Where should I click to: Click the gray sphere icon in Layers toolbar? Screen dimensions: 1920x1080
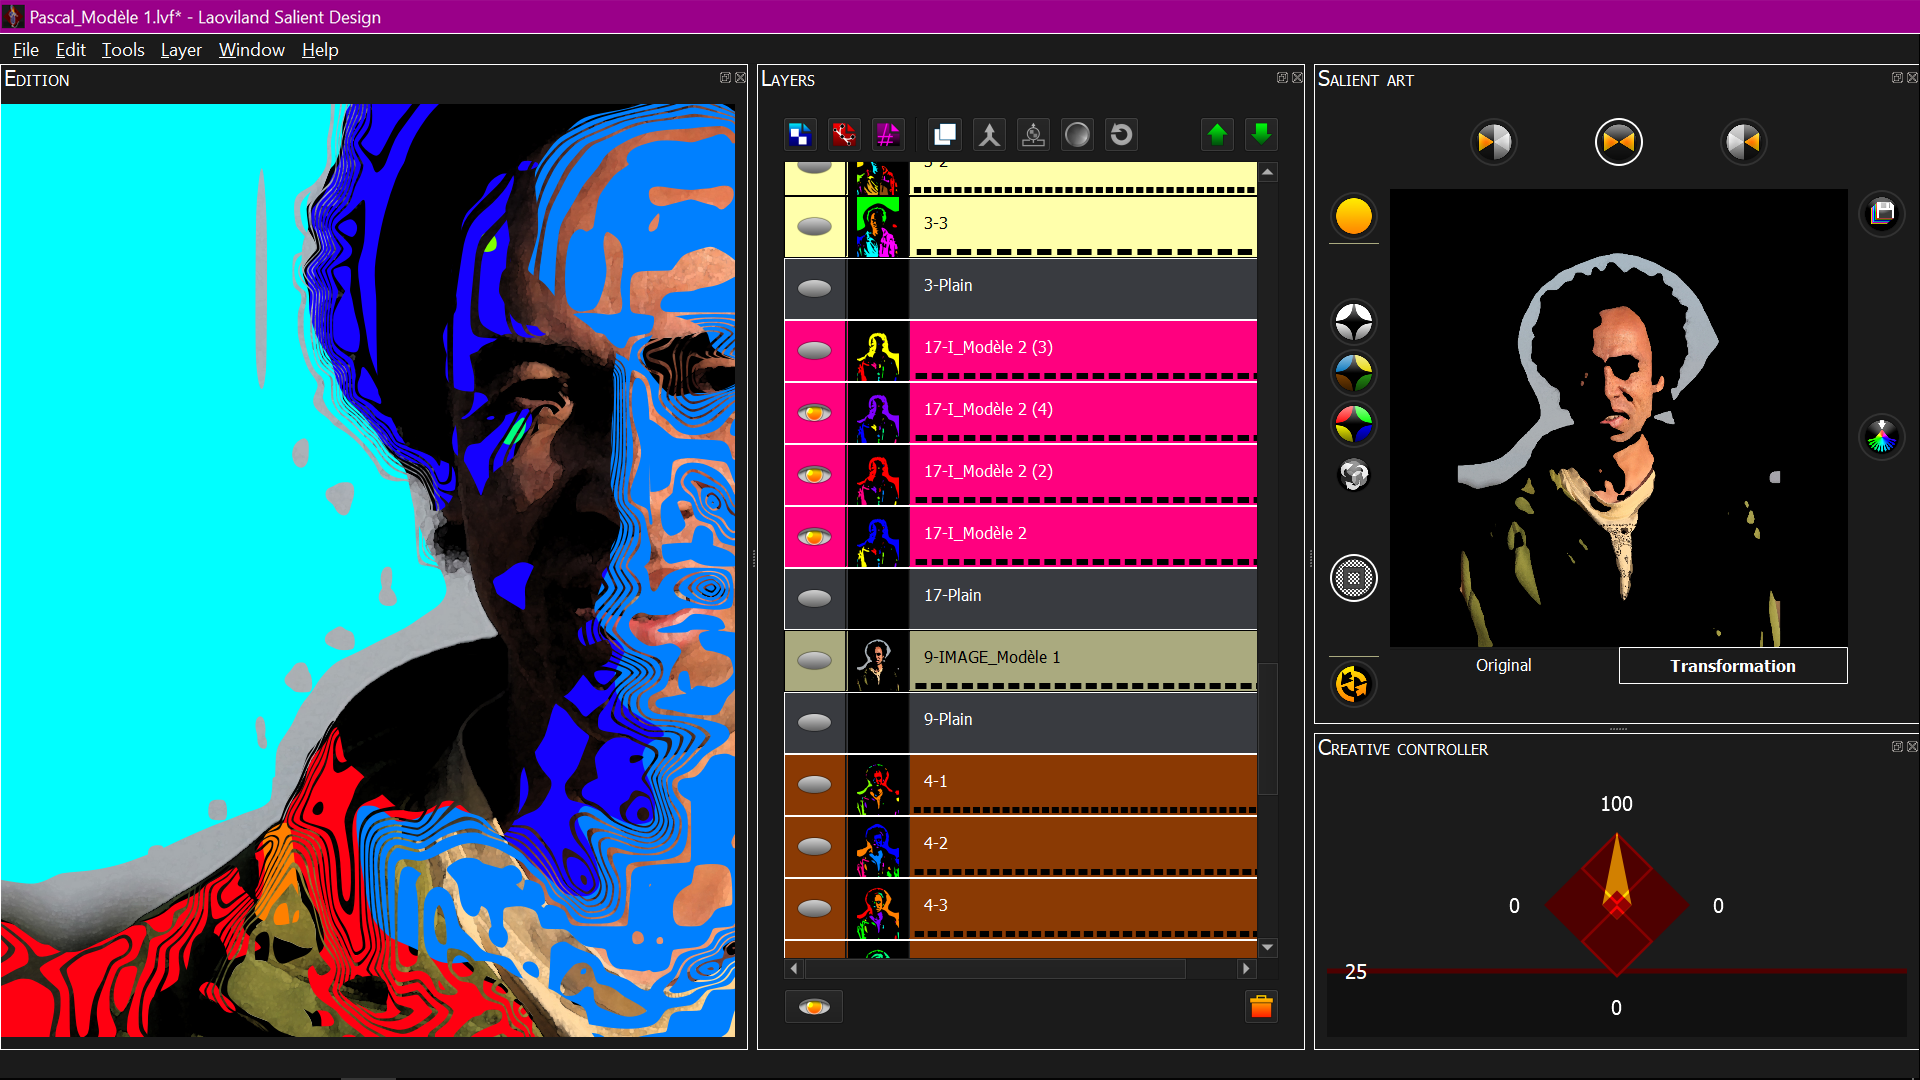click(x=1077, y=135)
